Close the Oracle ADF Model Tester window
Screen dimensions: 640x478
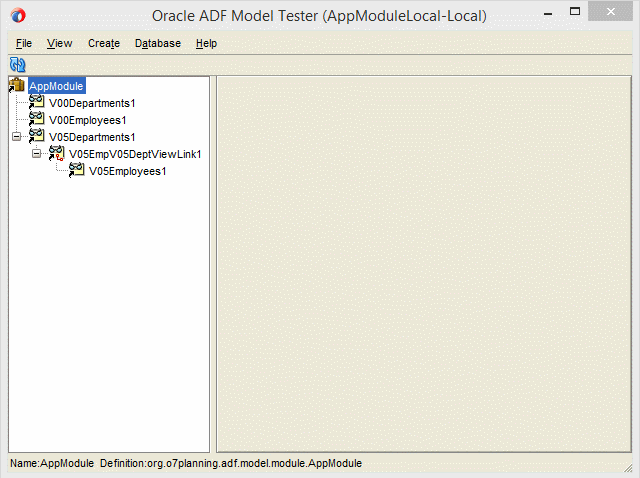pos(610,11)
